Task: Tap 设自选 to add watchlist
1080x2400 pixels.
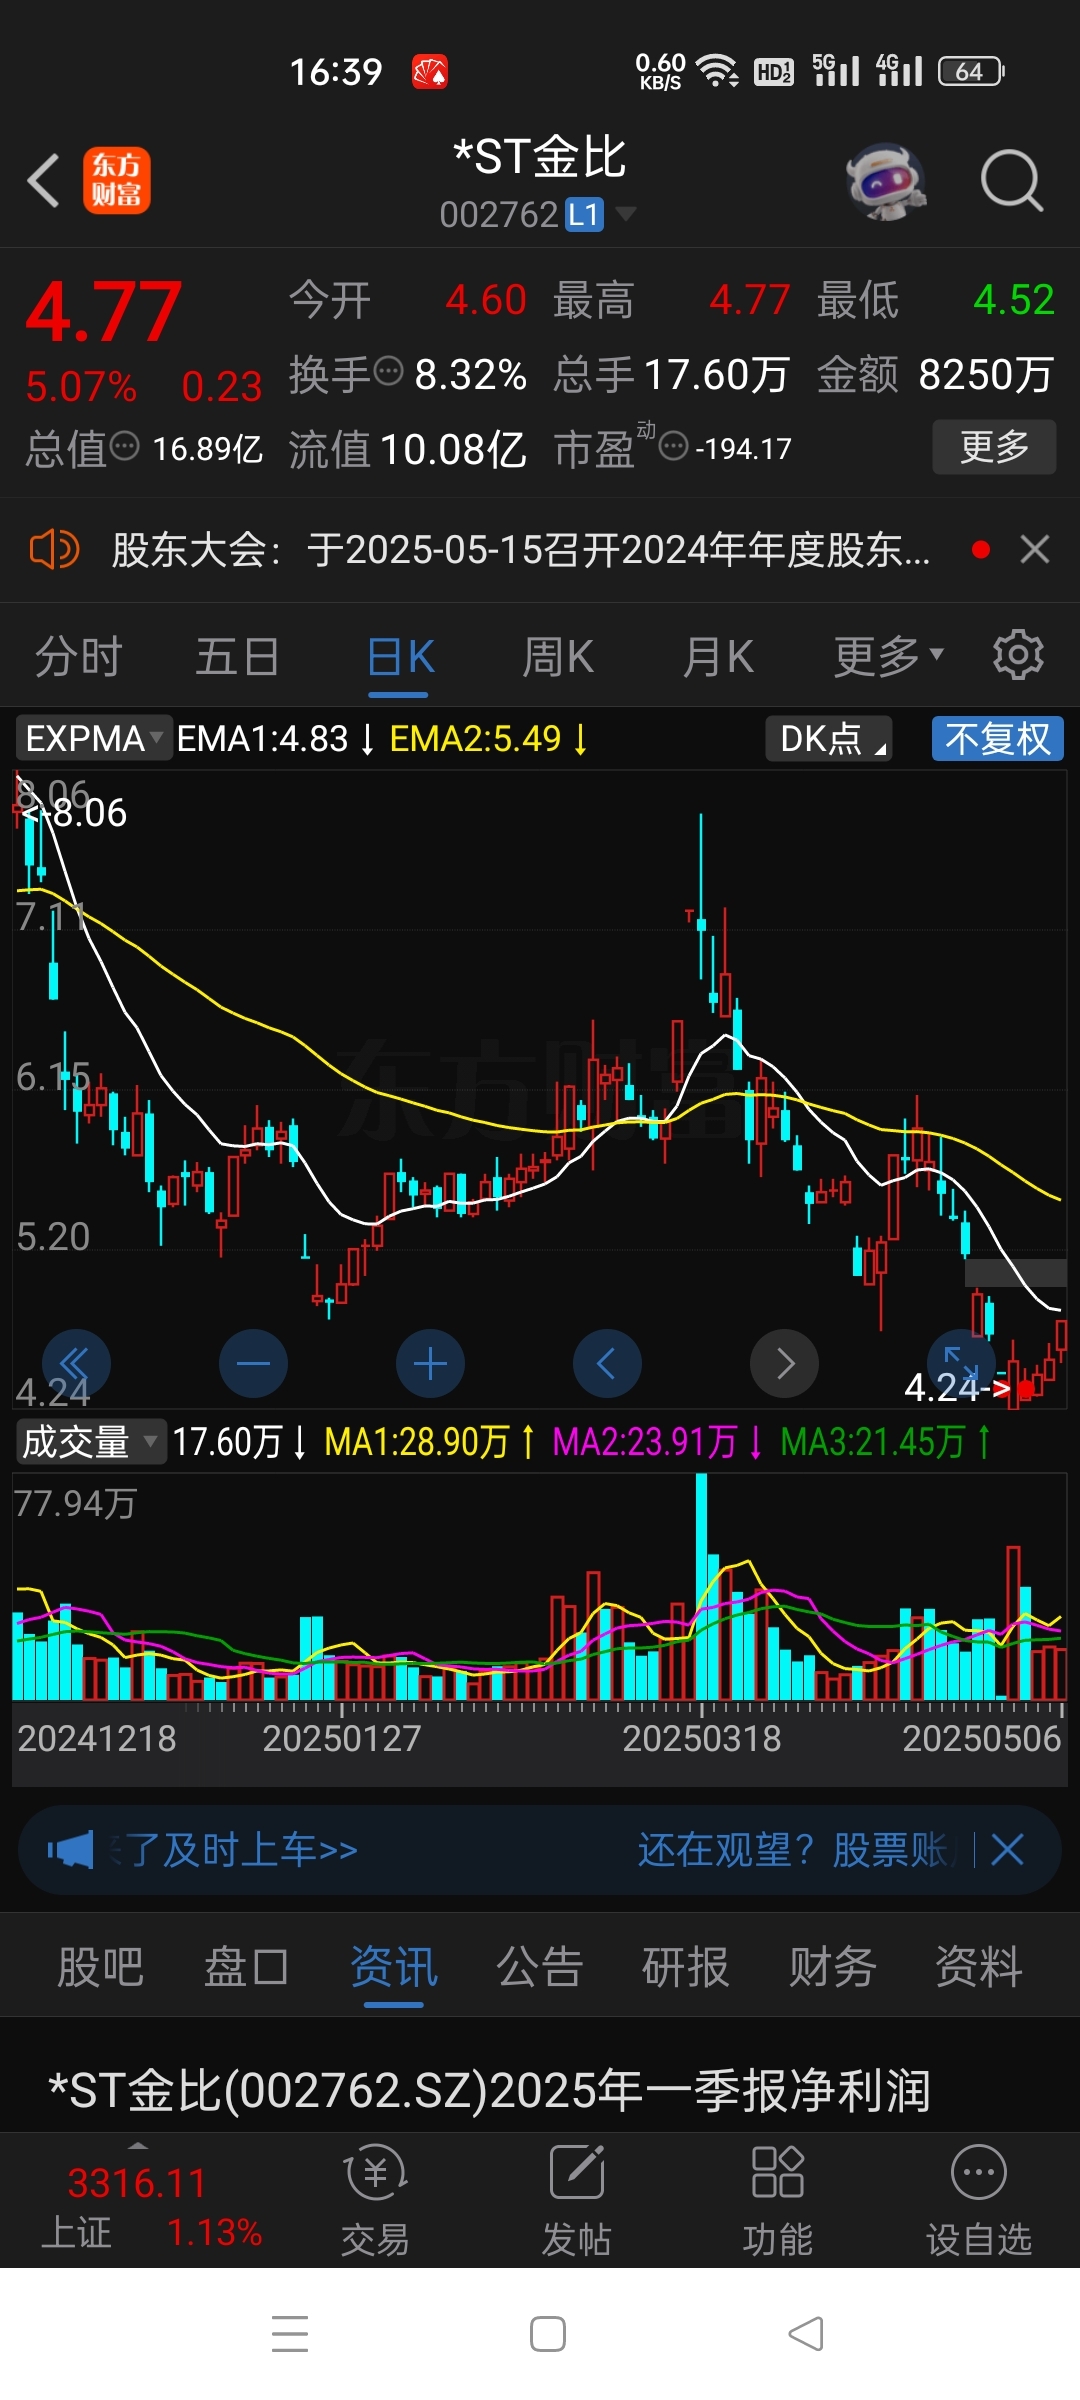Action: [x=979, y=2201]
